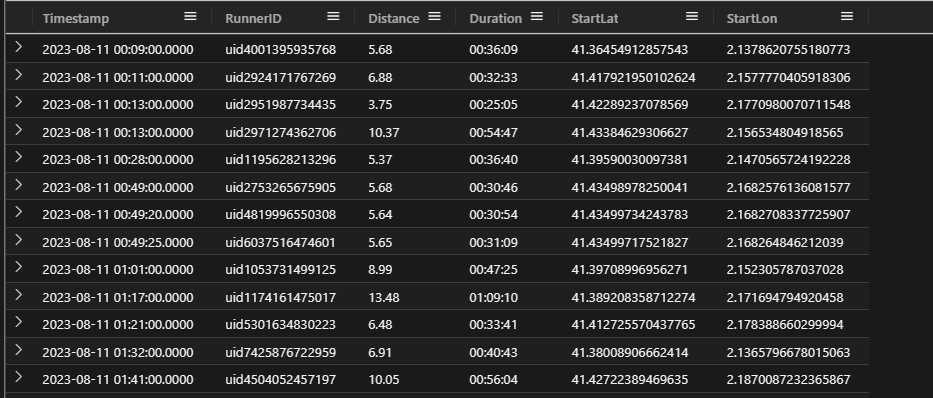Open the StartLon column menu icon

click(847, 17)
